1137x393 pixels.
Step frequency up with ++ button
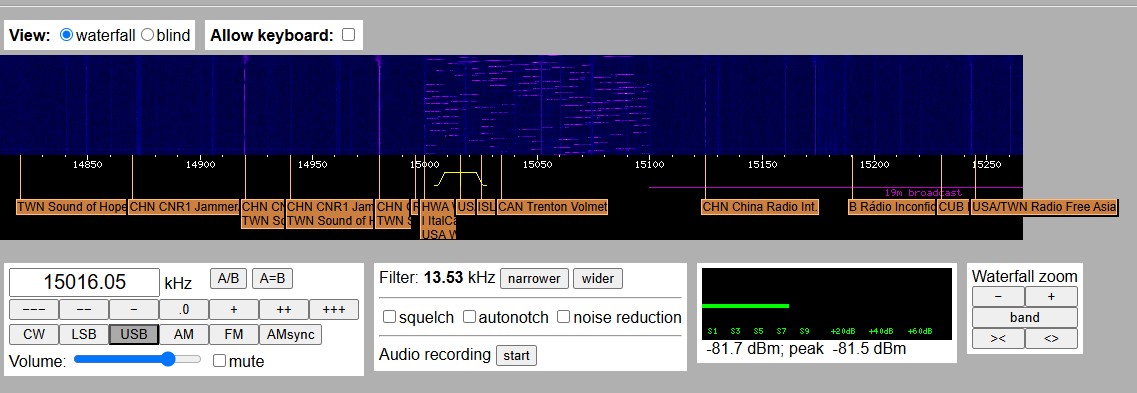point(284,310)
